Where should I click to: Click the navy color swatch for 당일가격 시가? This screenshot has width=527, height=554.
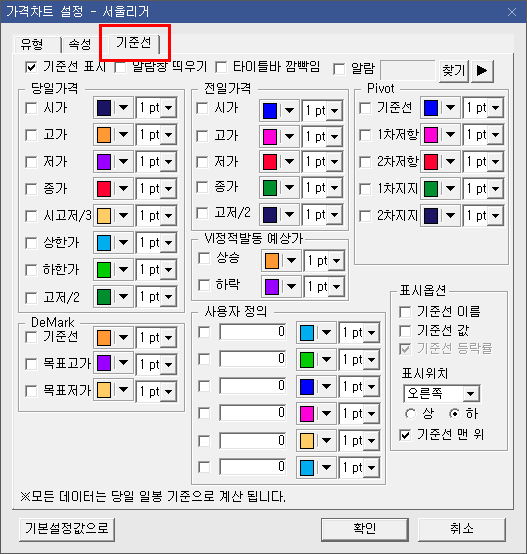coord(104,108)
